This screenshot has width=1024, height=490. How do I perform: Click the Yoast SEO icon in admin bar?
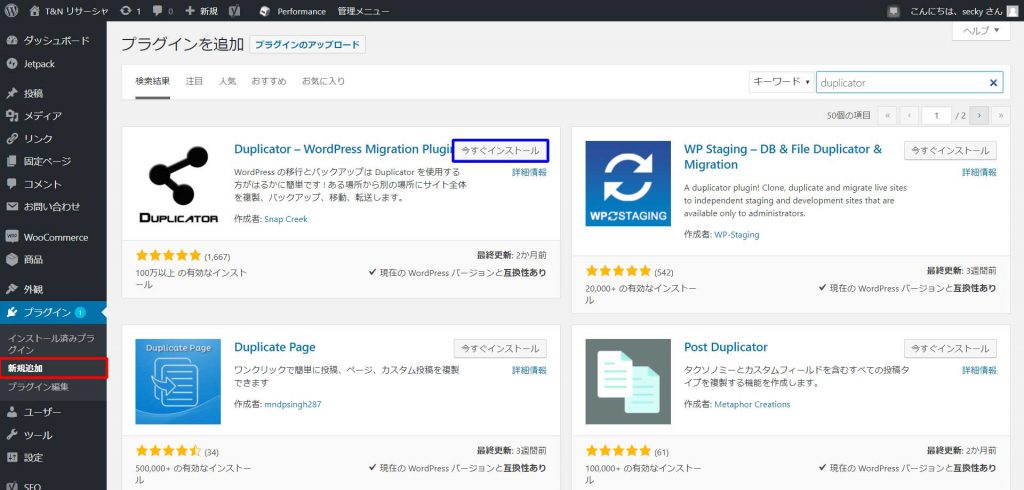click(234, 11)
